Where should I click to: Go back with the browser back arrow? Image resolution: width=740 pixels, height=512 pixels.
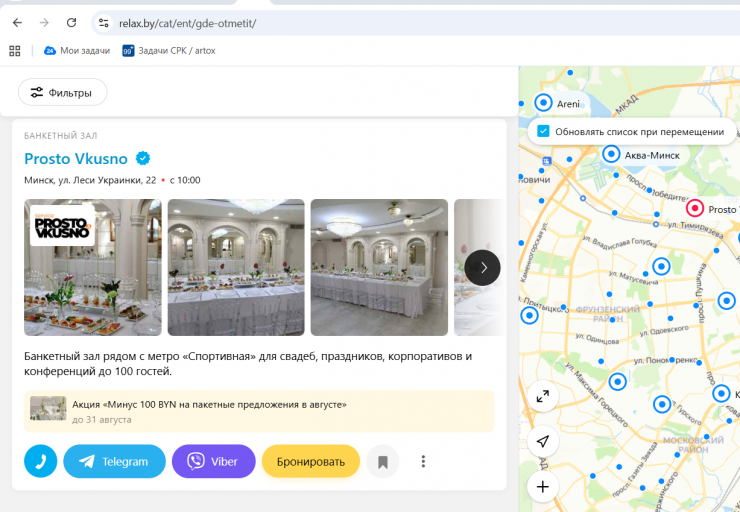pyautogui.click(x=17, y=23)
